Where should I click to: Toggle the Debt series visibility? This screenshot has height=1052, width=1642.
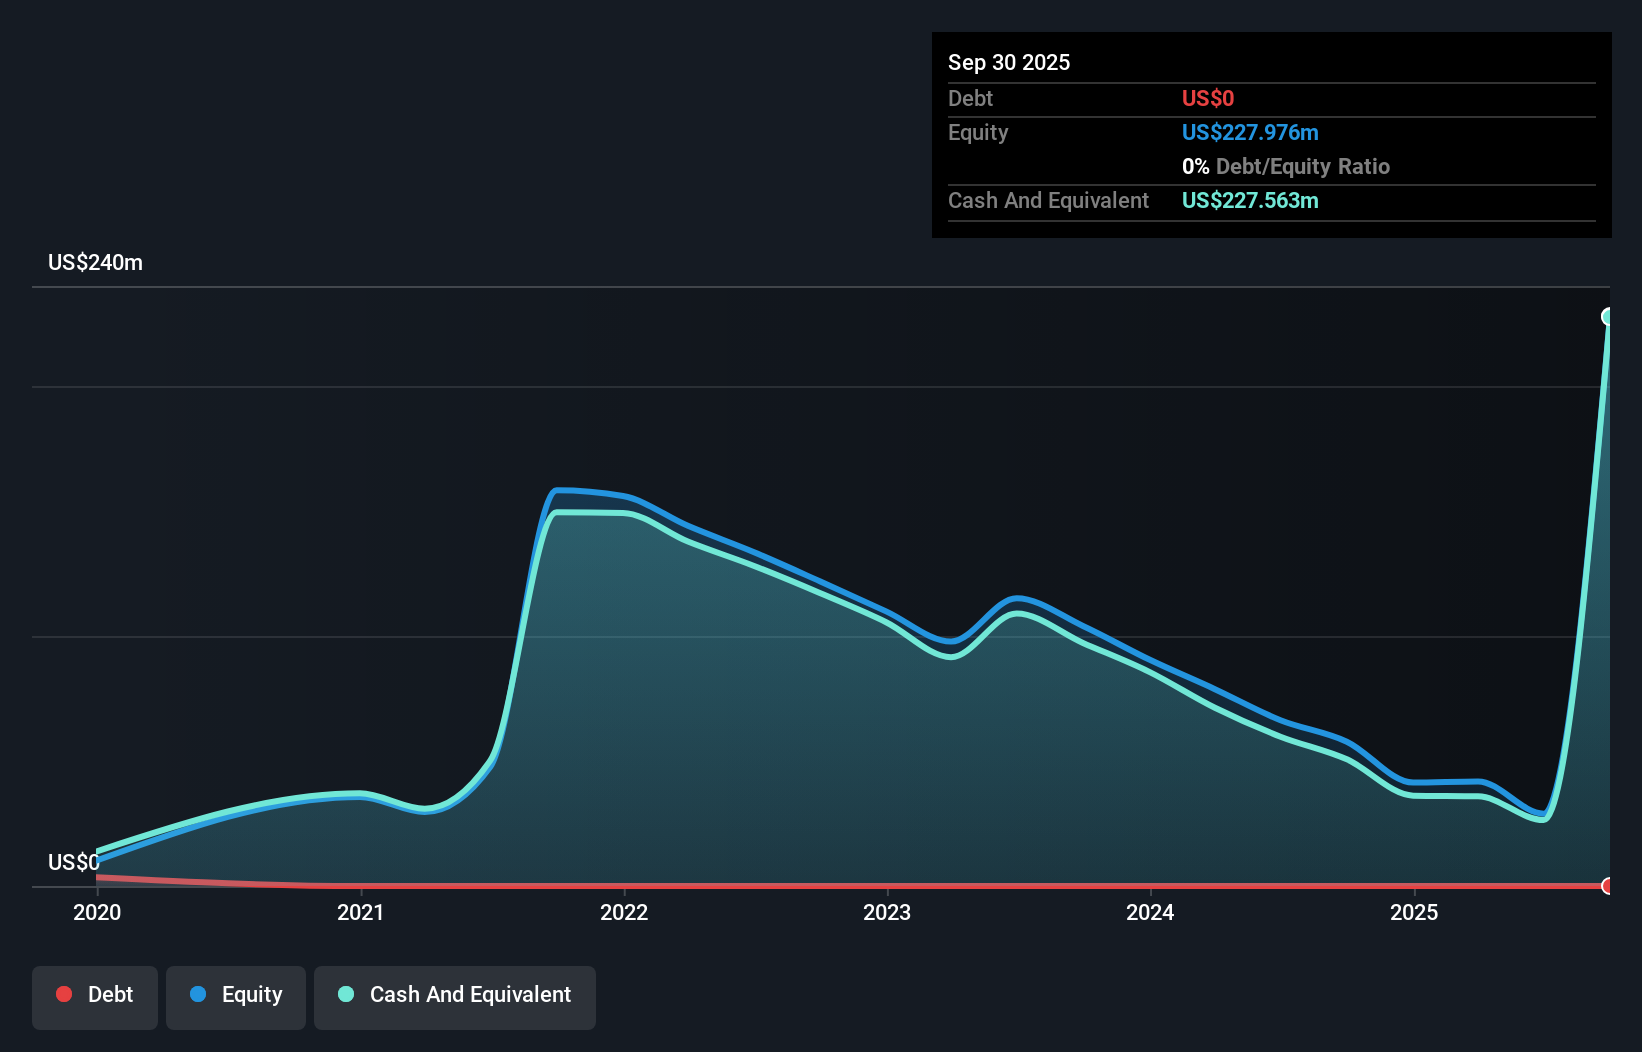click(x=95, y=997)
